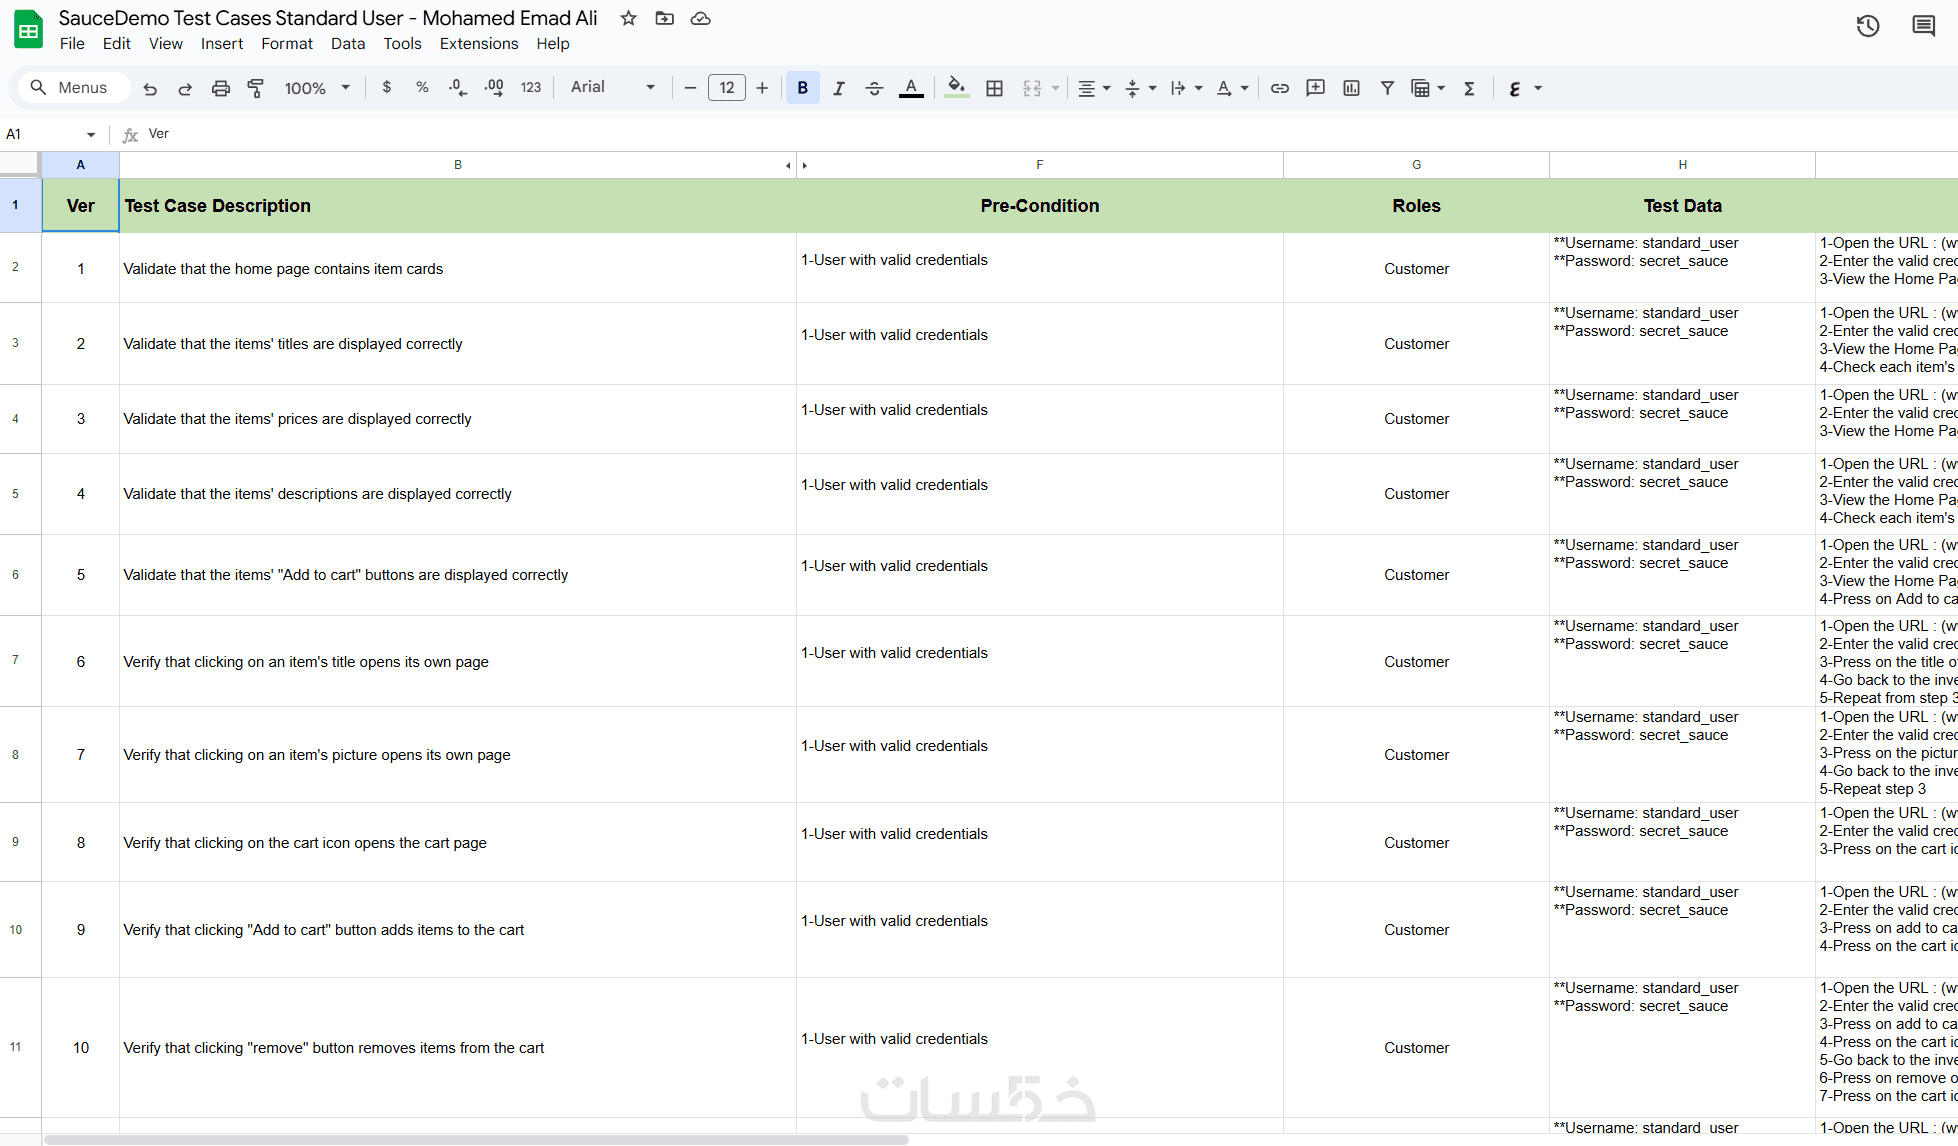Click the Print icon
Screen dimensions: 1958x1146
point(221,88)
